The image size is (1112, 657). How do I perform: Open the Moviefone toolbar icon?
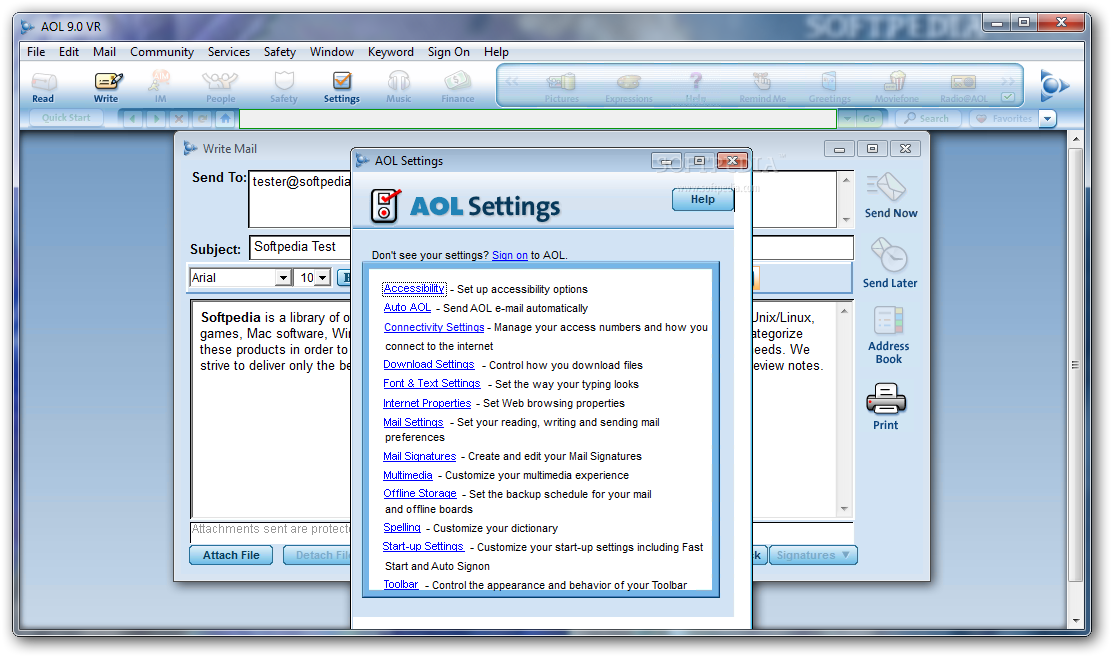click(896, 88)
